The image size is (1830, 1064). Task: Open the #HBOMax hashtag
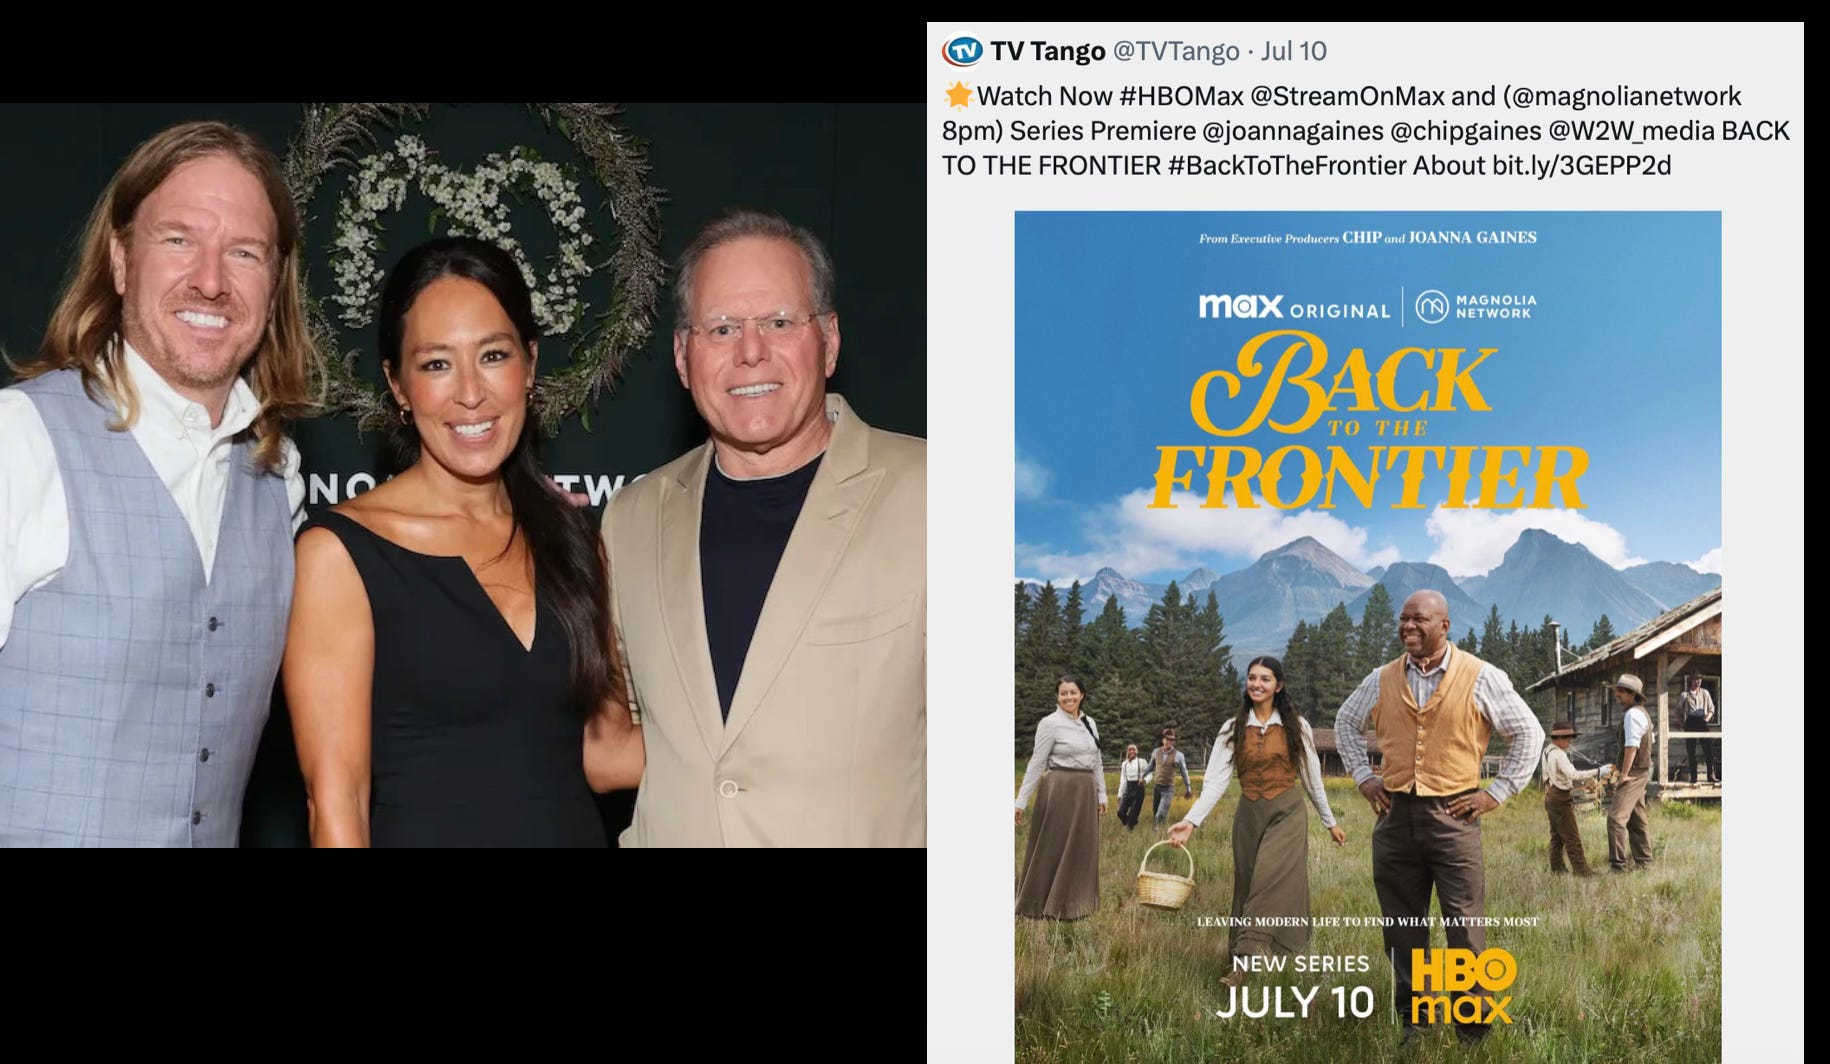pyautogui.click(x=1182, y=96)
